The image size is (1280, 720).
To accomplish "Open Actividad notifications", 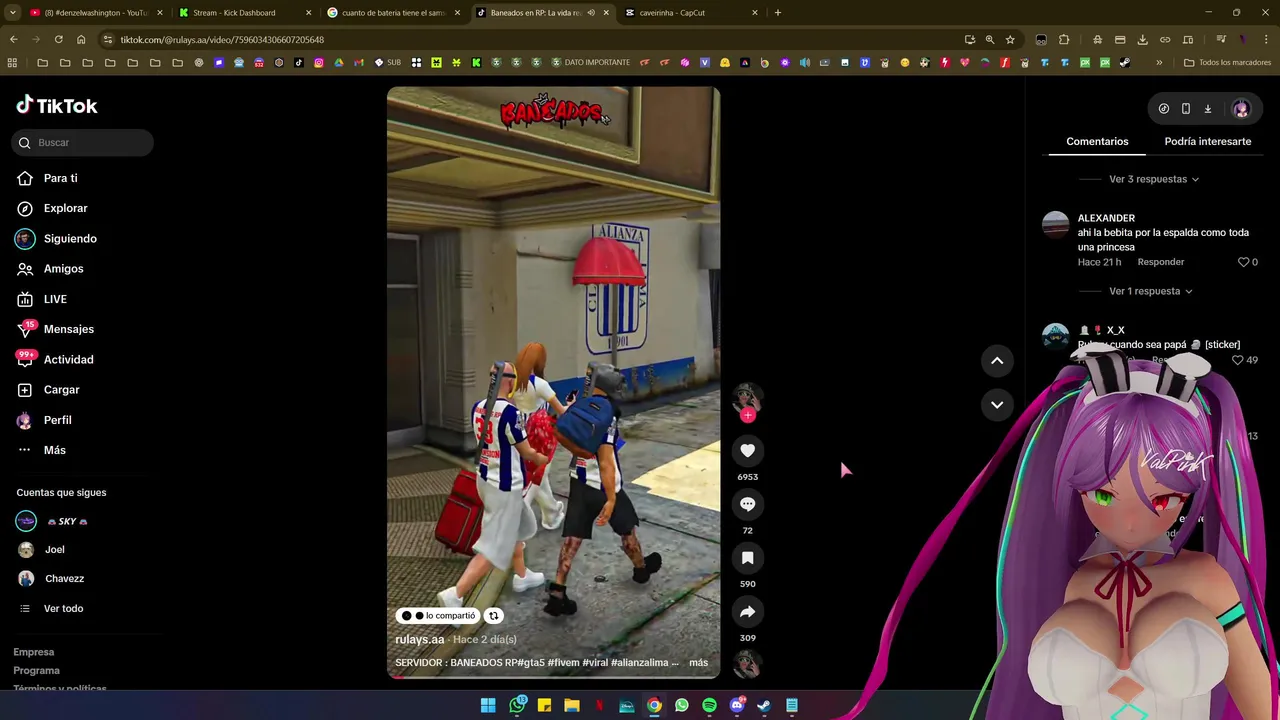I will 68,360.
